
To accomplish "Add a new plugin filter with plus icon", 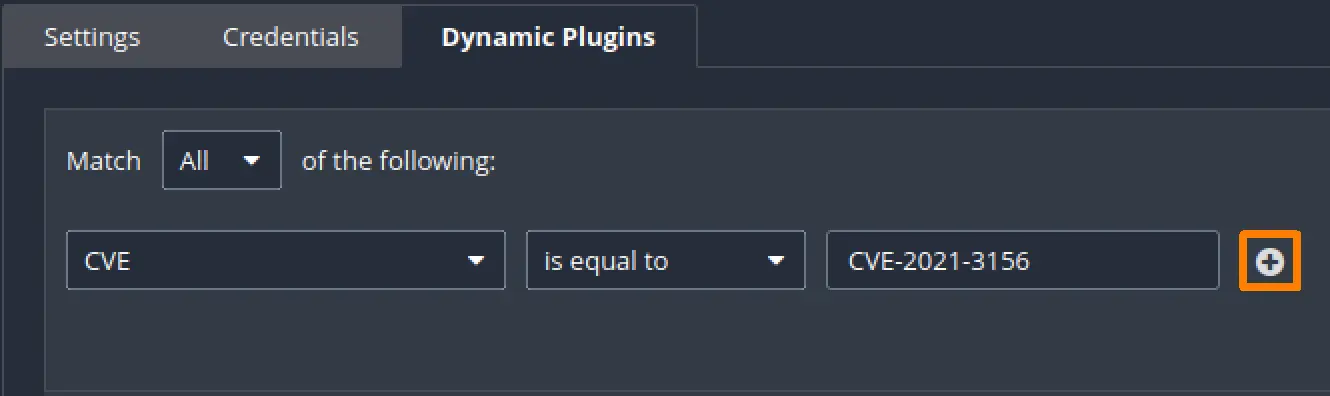I will (x=1269, y=262).
